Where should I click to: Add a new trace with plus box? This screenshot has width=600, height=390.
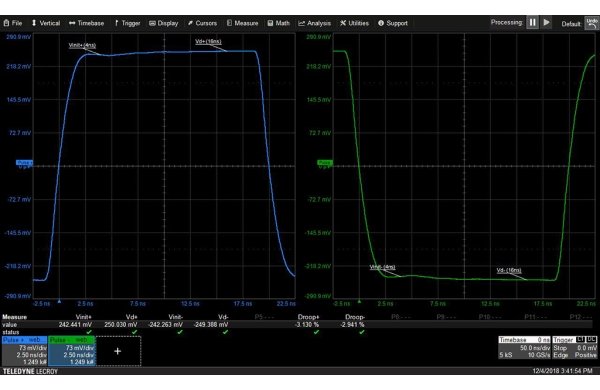(118, 351)
